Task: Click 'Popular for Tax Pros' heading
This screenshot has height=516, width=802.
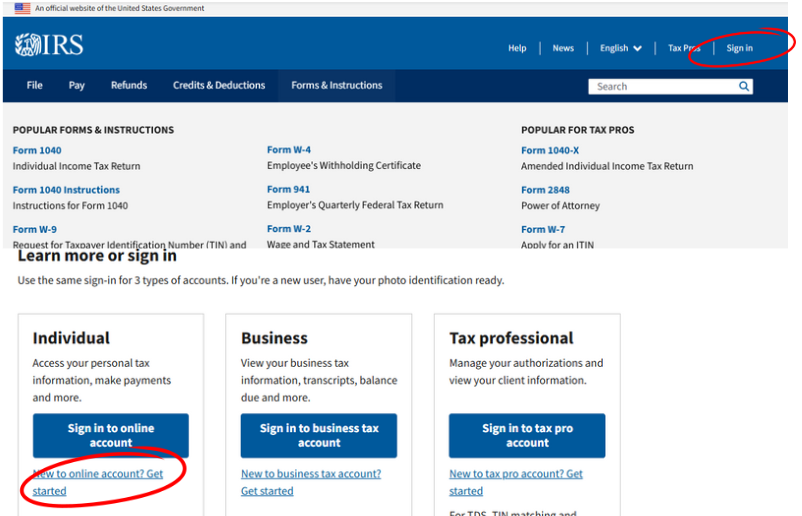Action: point(577,130)
